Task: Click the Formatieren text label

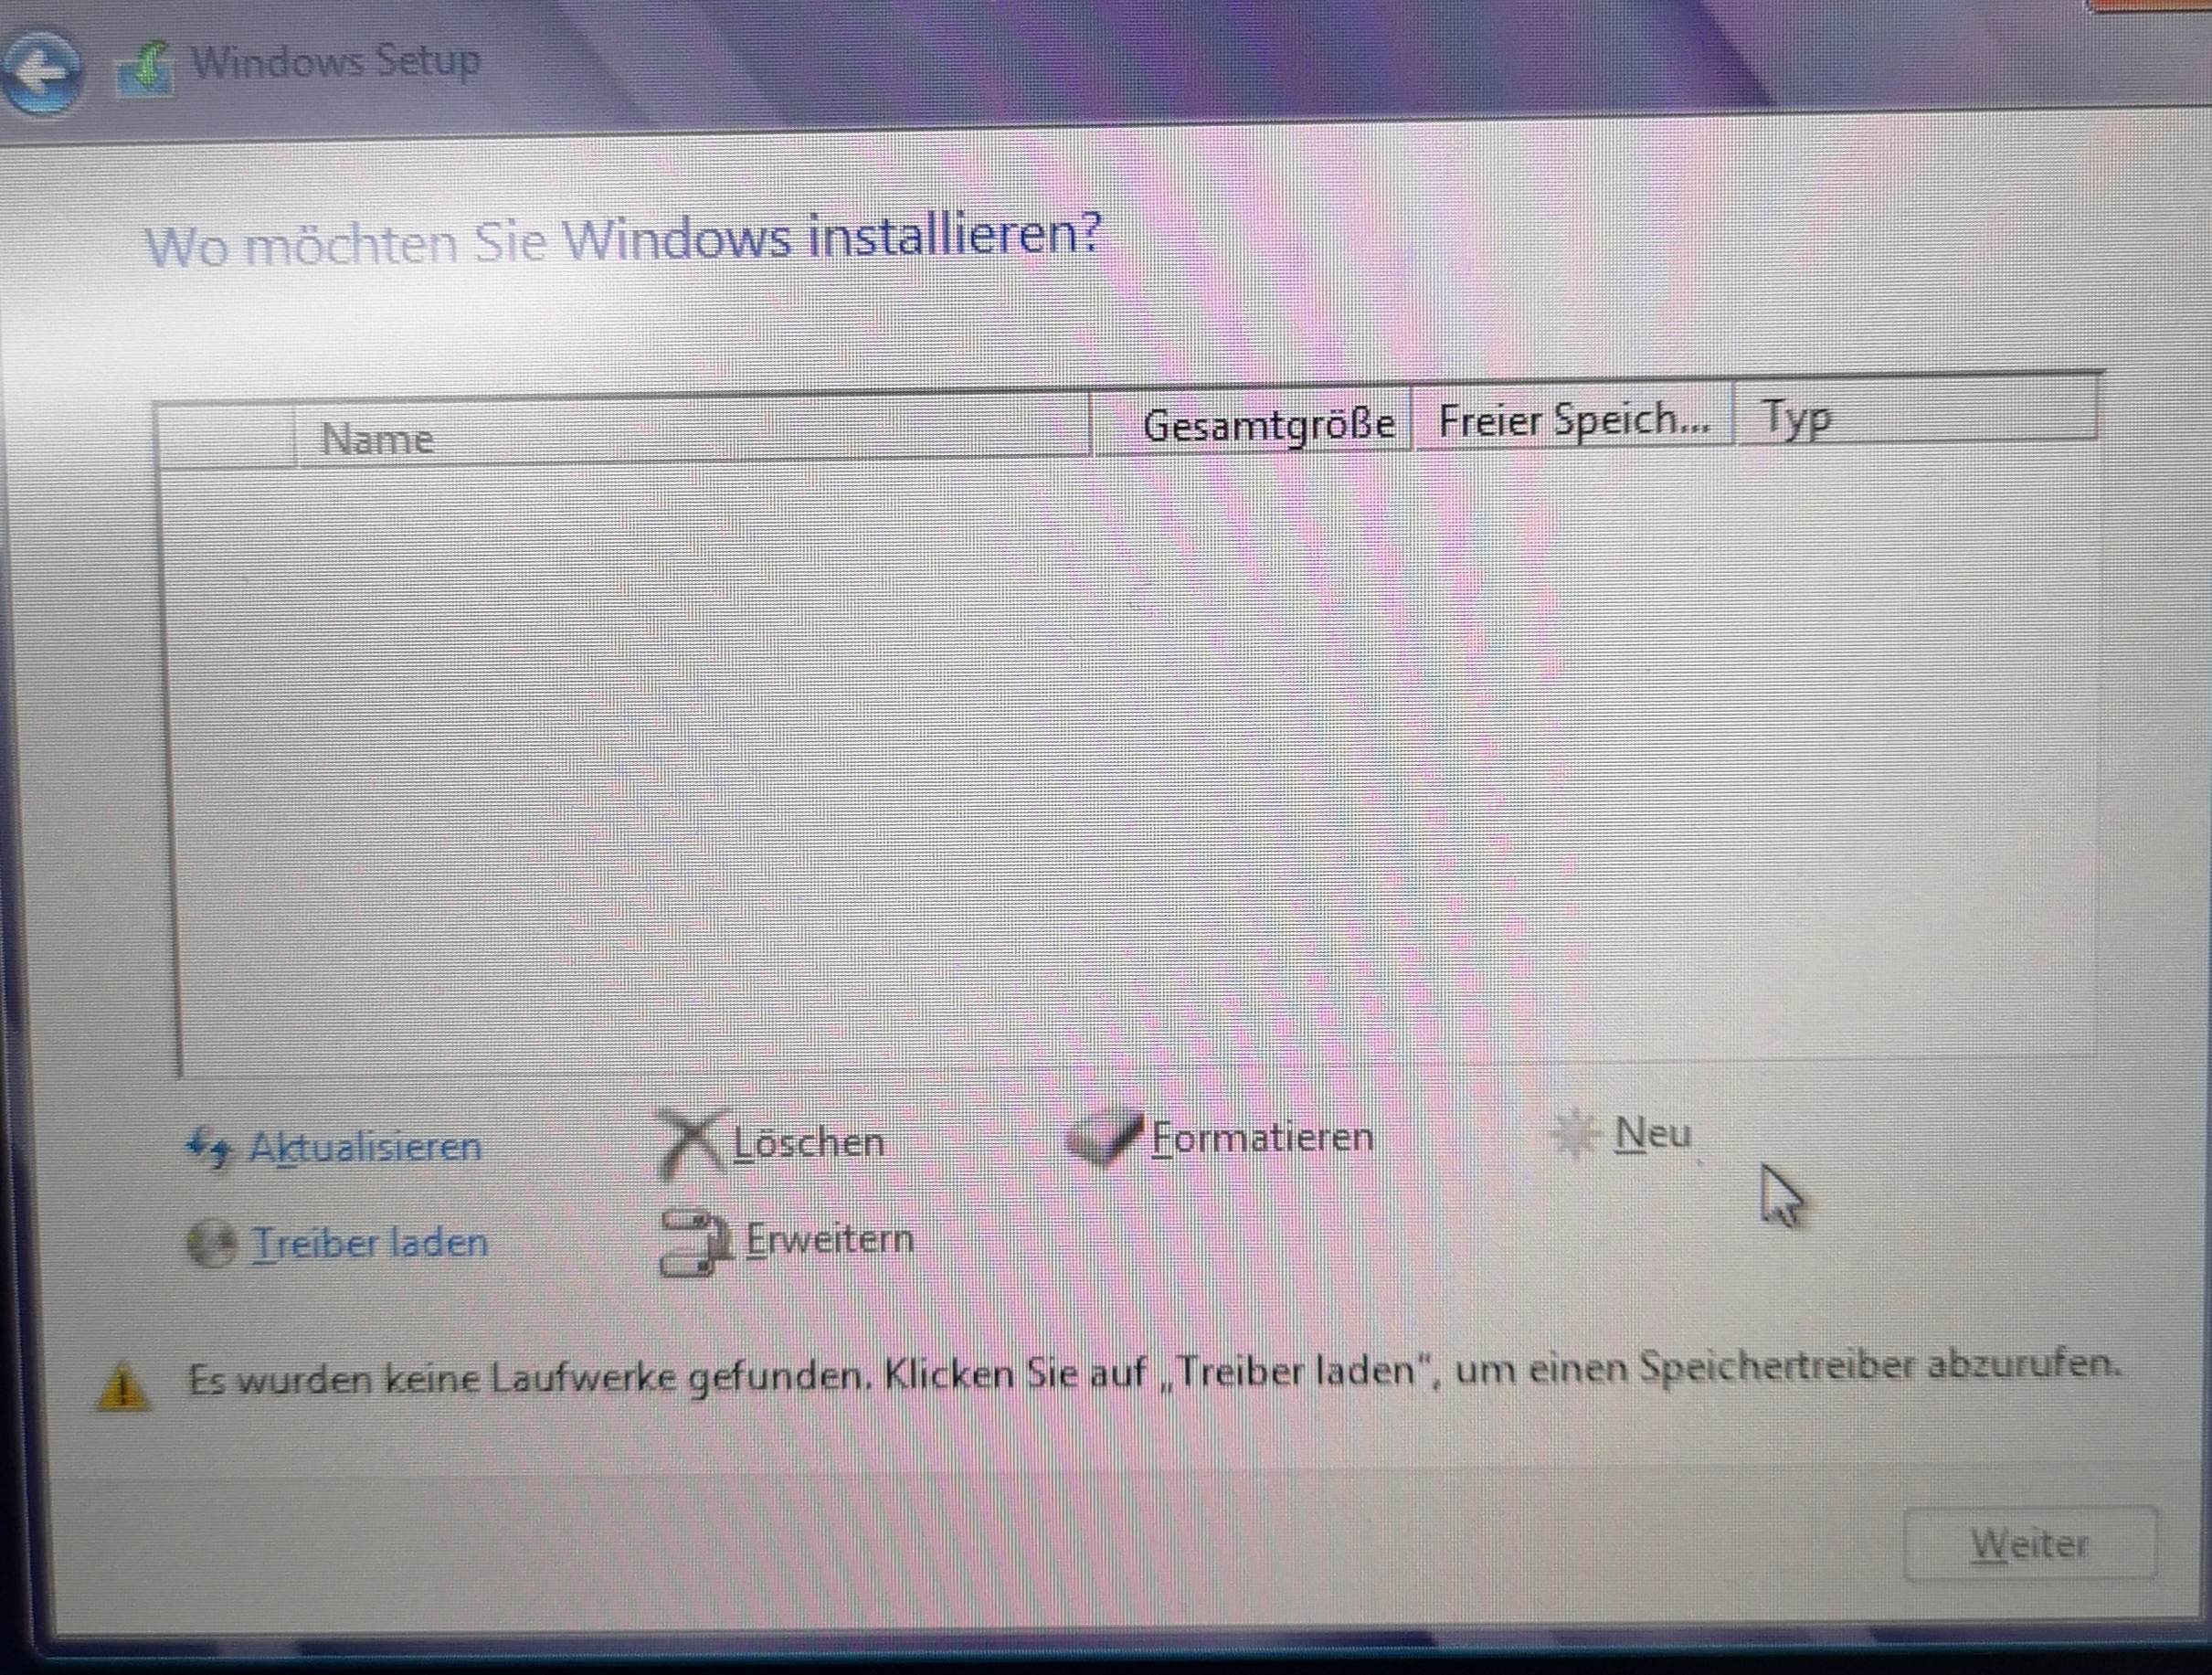Action: 1262,1138
